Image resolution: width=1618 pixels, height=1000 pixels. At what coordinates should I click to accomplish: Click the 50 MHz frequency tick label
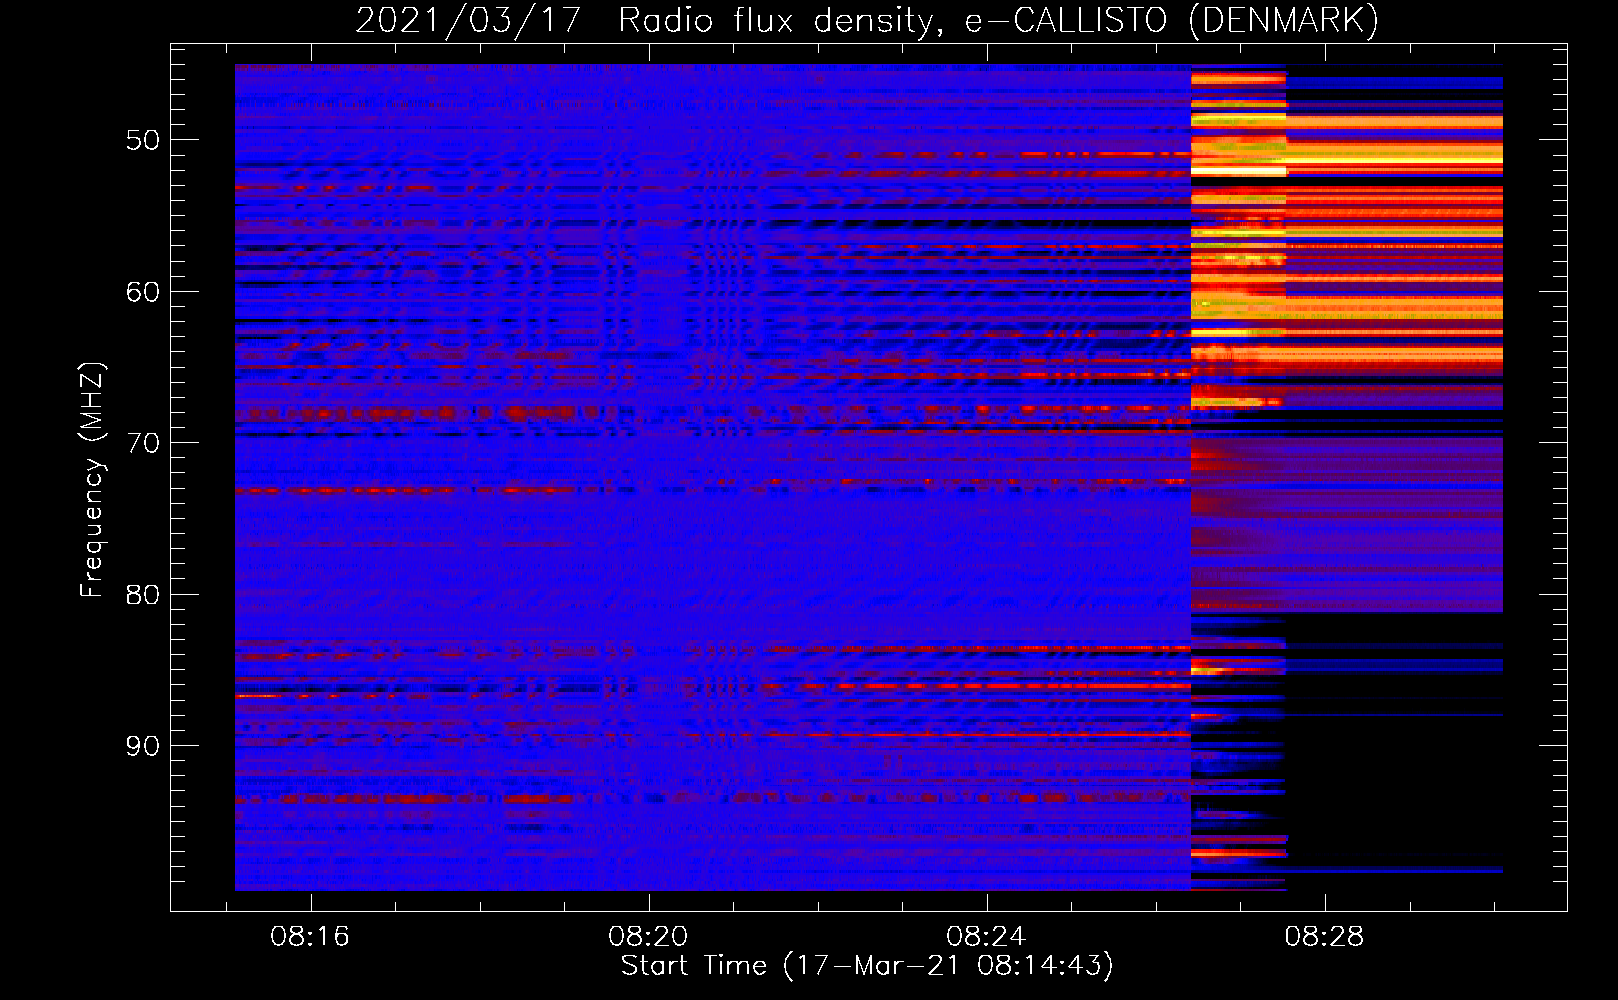pyautogui.click(x=143, y=140)
